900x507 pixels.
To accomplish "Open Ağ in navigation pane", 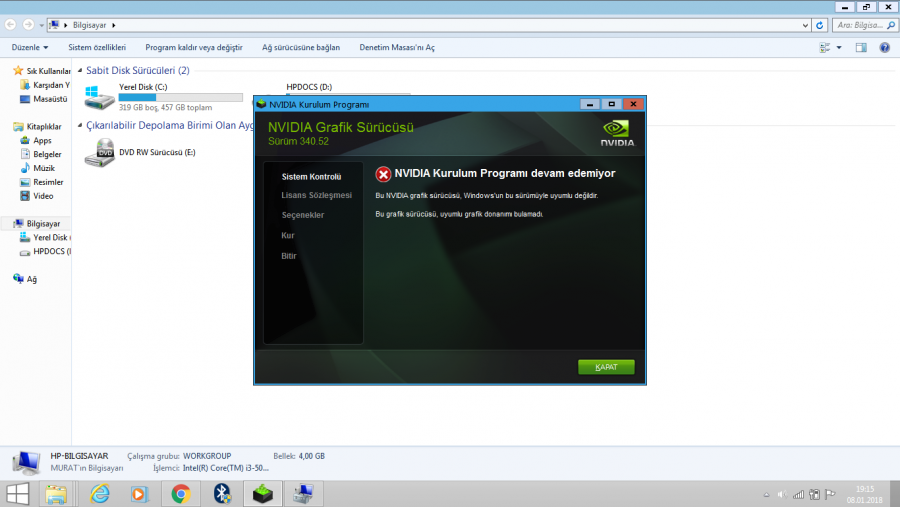I will (x=25, y=278).
